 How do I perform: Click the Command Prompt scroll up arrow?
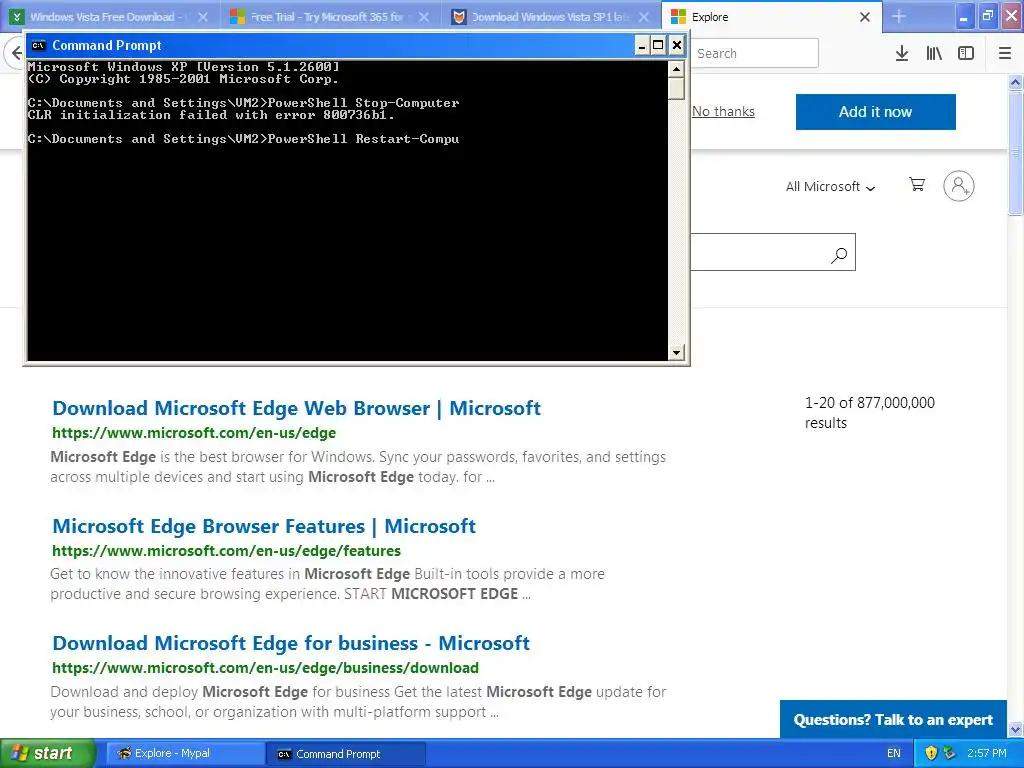(676, 69)
